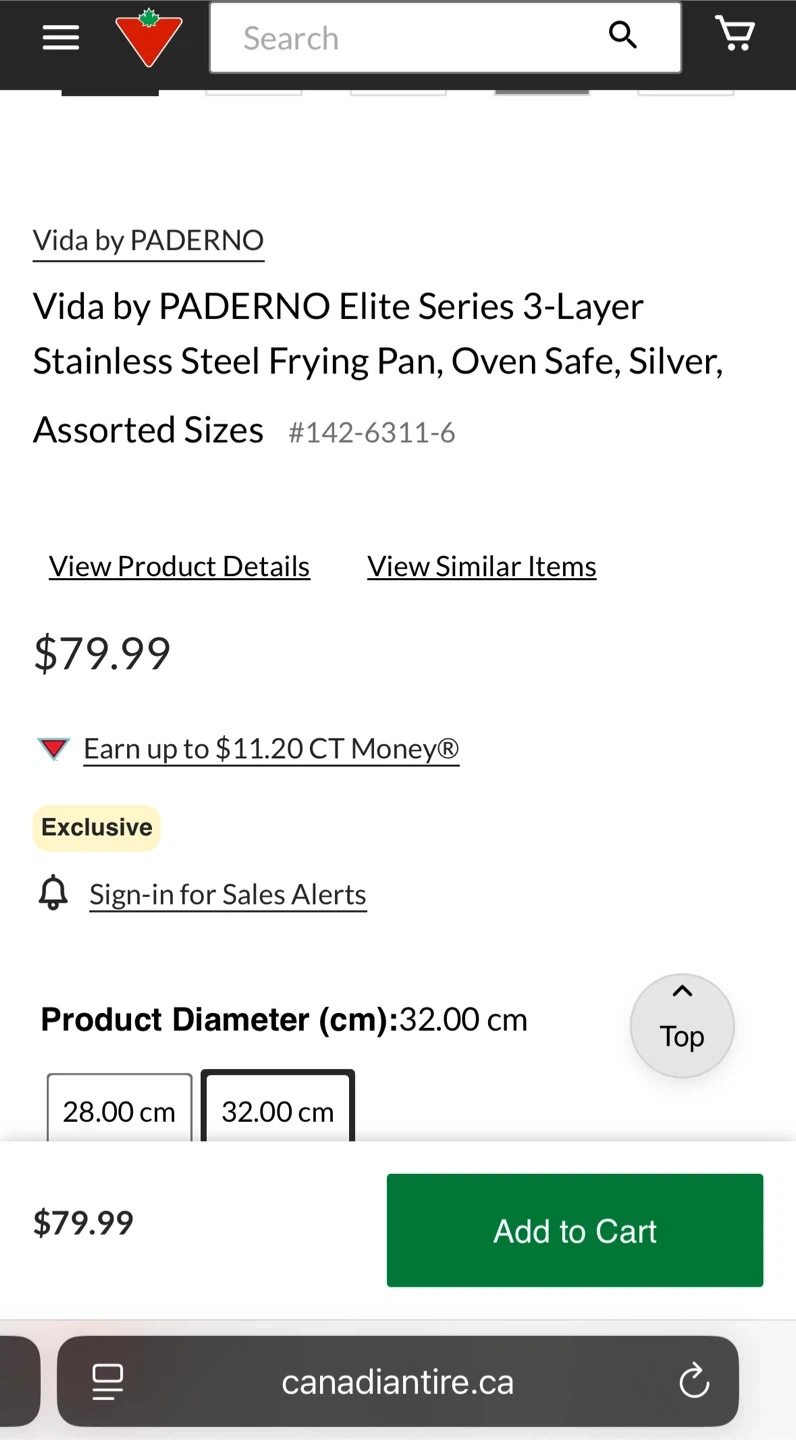The image size is (796, 1440).
Task: Tap the red CT Money triangle icon
Action: (x=54, y=749)
